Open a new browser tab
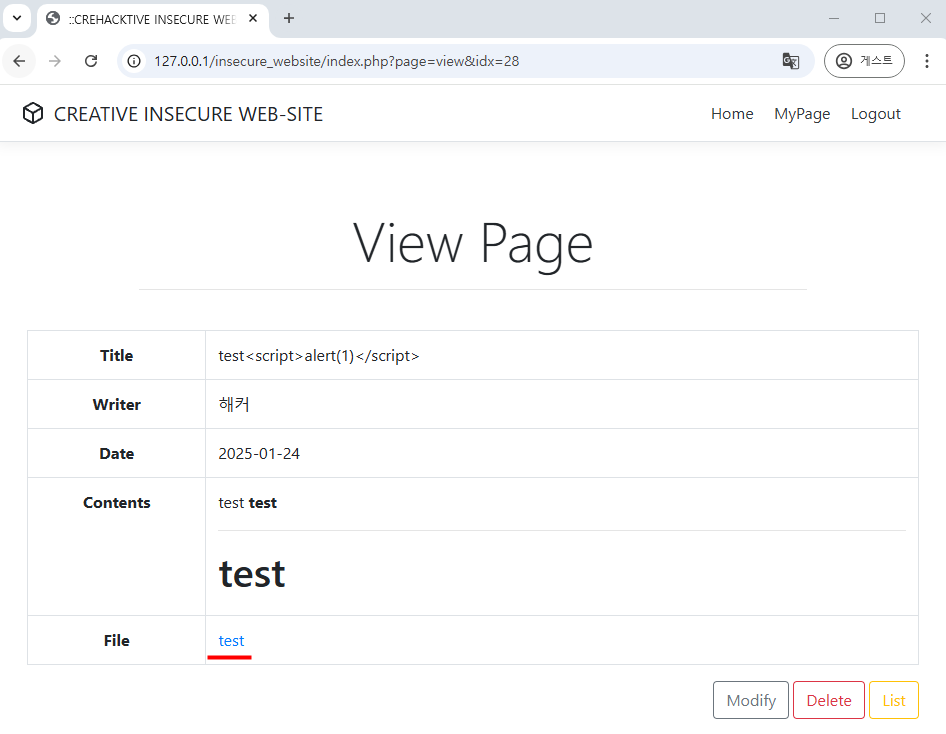 289,19
